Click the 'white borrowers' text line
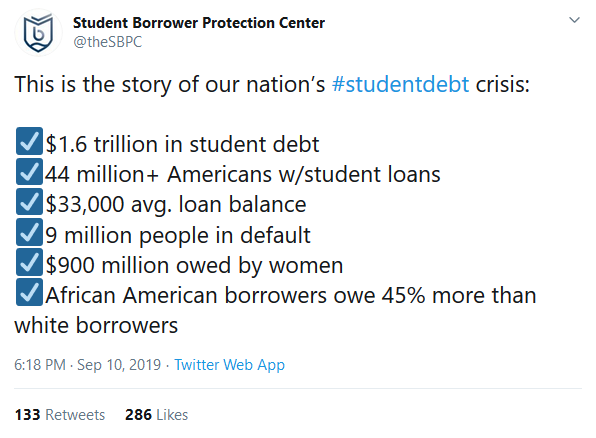This screenshot has height=438, width=596. point(96,326)
